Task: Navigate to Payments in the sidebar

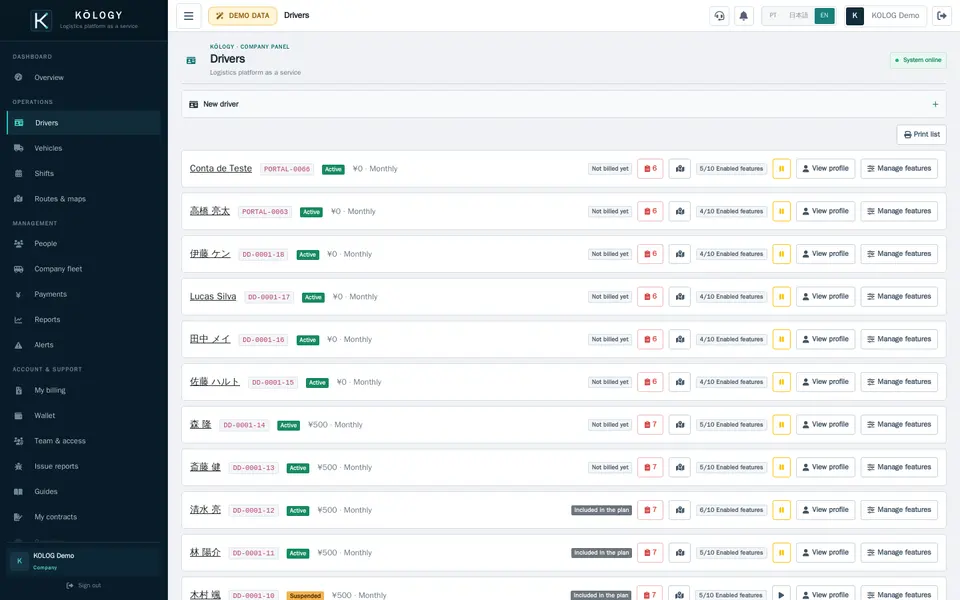Action: (x=84, y=294)
